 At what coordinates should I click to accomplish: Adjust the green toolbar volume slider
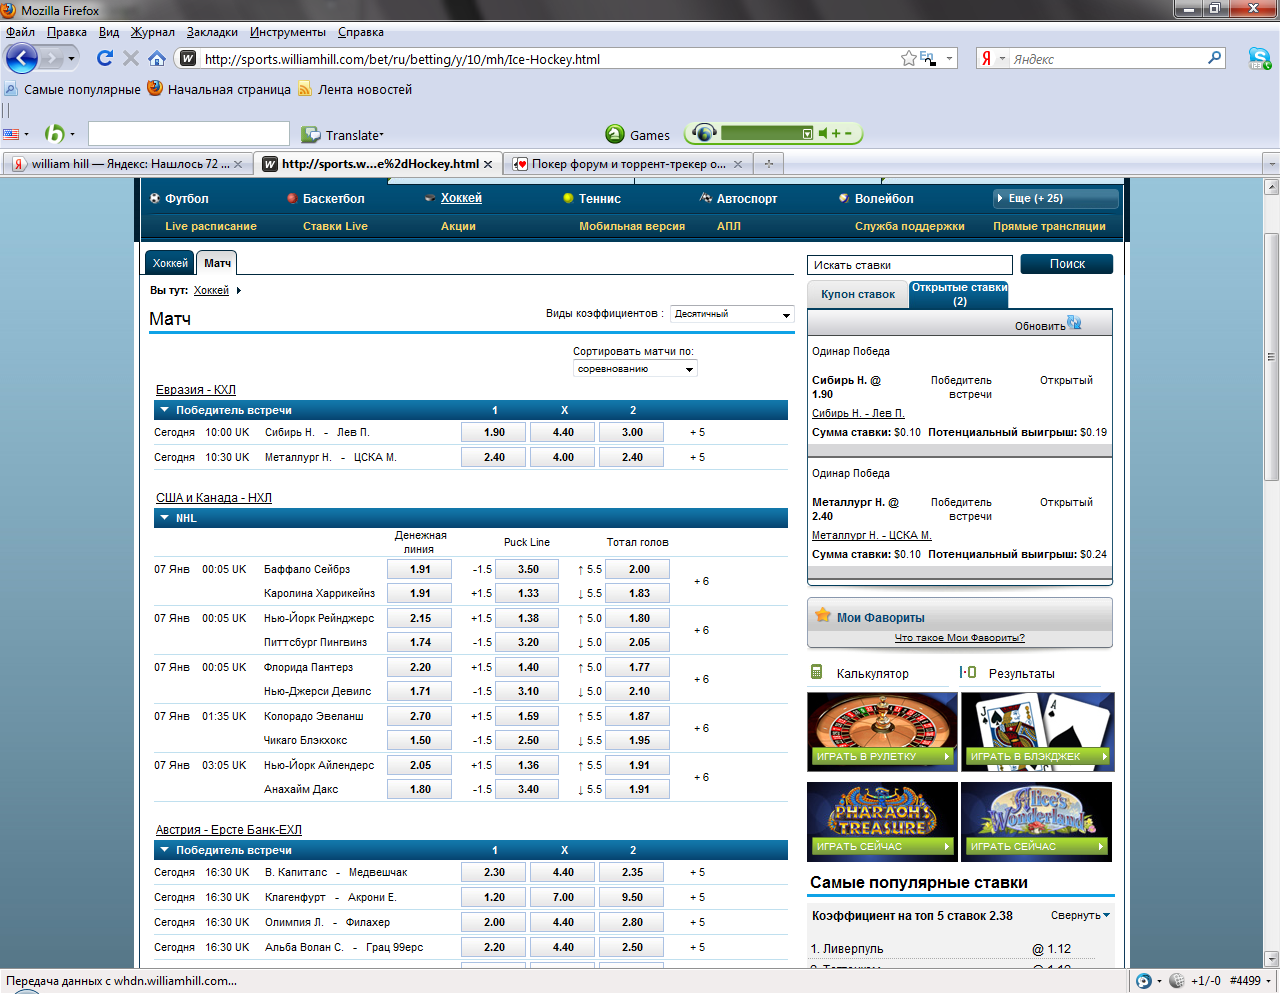pyautogui.click(x=766, y=133)
